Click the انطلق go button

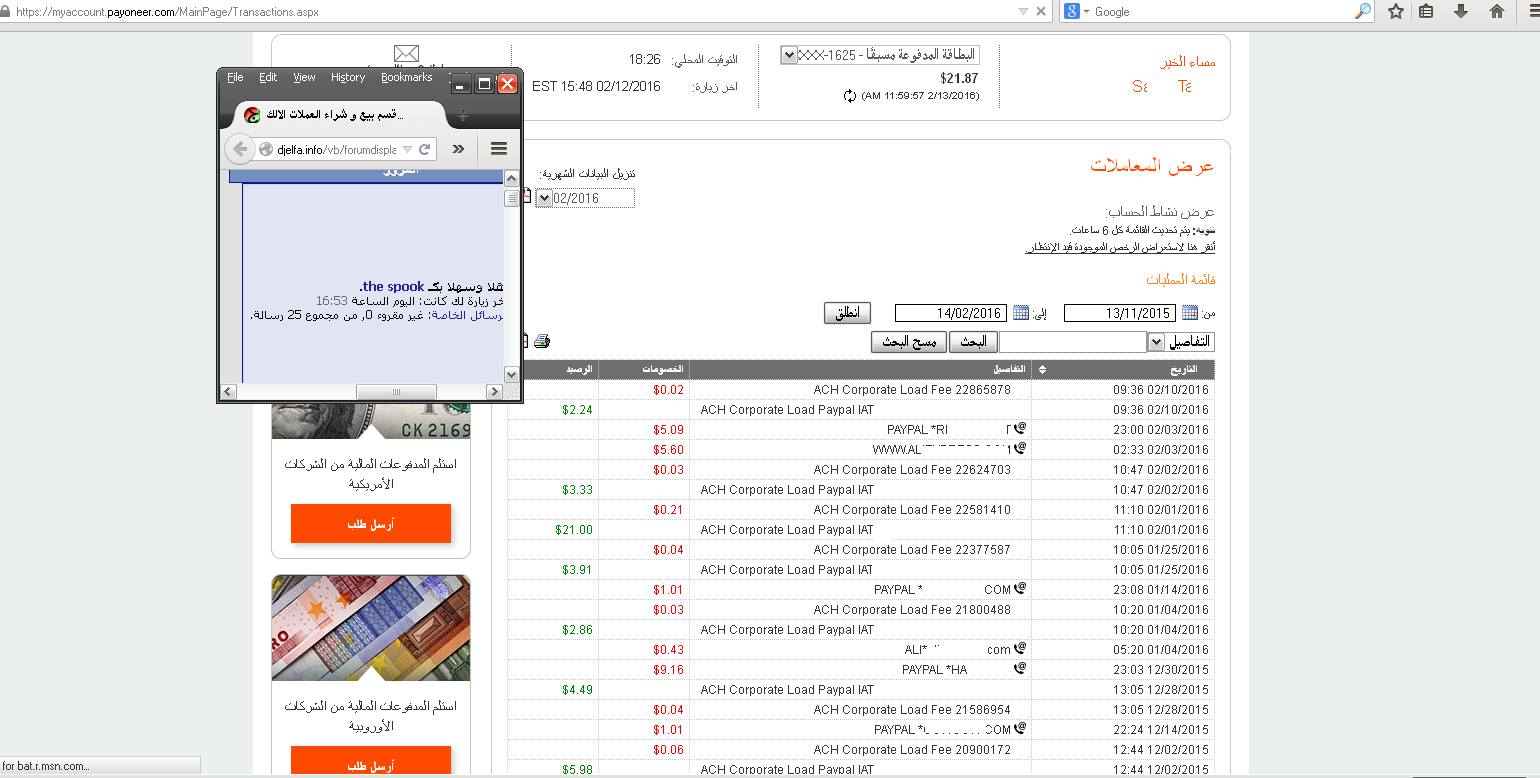coord(848,313)
